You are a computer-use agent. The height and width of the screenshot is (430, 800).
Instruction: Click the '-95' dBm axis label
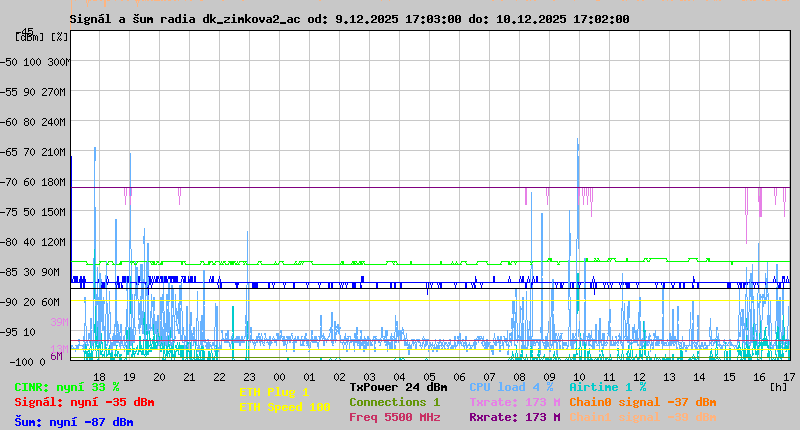pos(9,333)
